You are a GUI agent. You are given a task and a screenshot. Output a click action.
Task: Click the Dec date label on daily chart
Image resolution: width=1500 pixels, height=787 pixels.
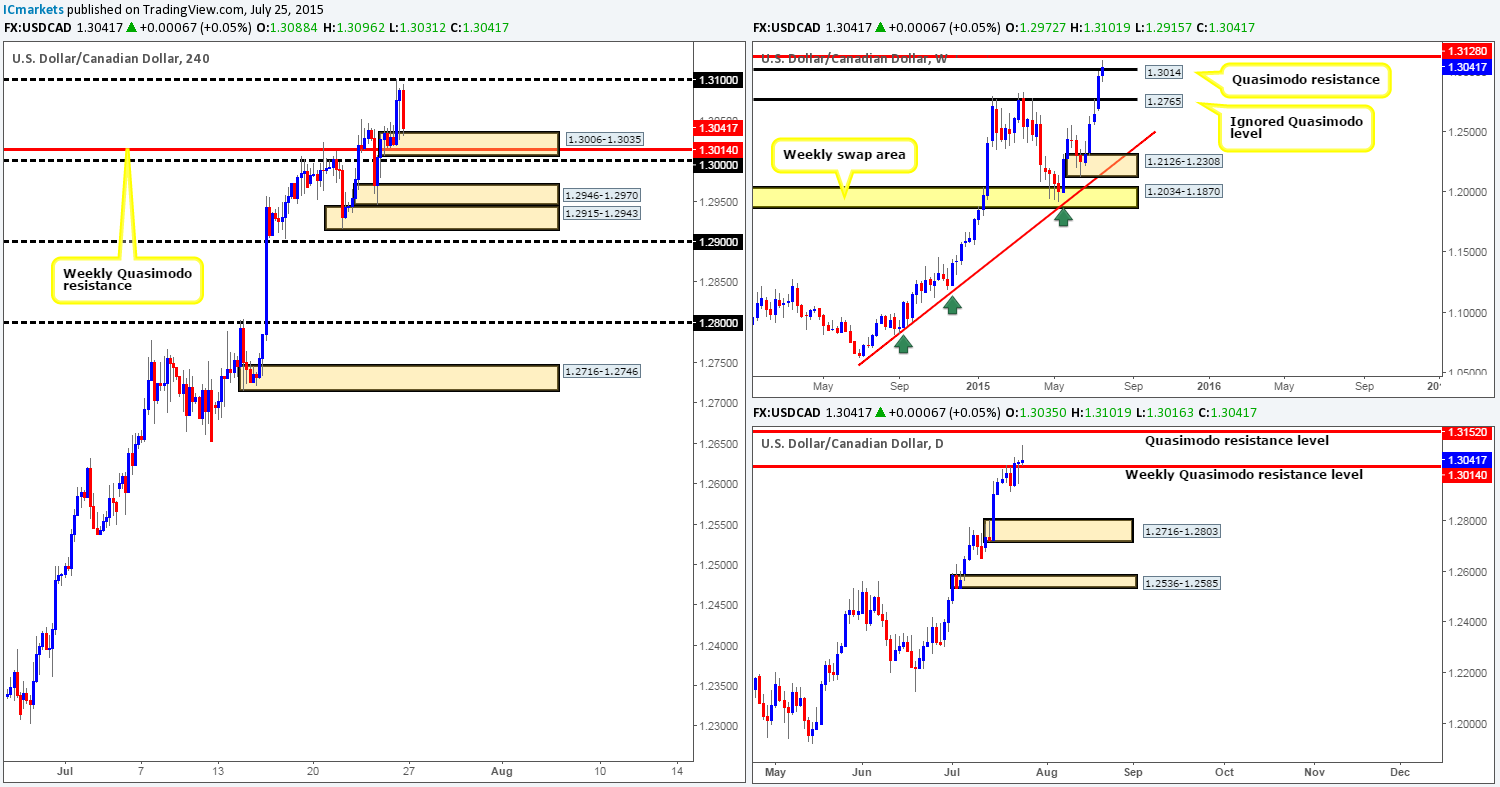[1399, 772]
